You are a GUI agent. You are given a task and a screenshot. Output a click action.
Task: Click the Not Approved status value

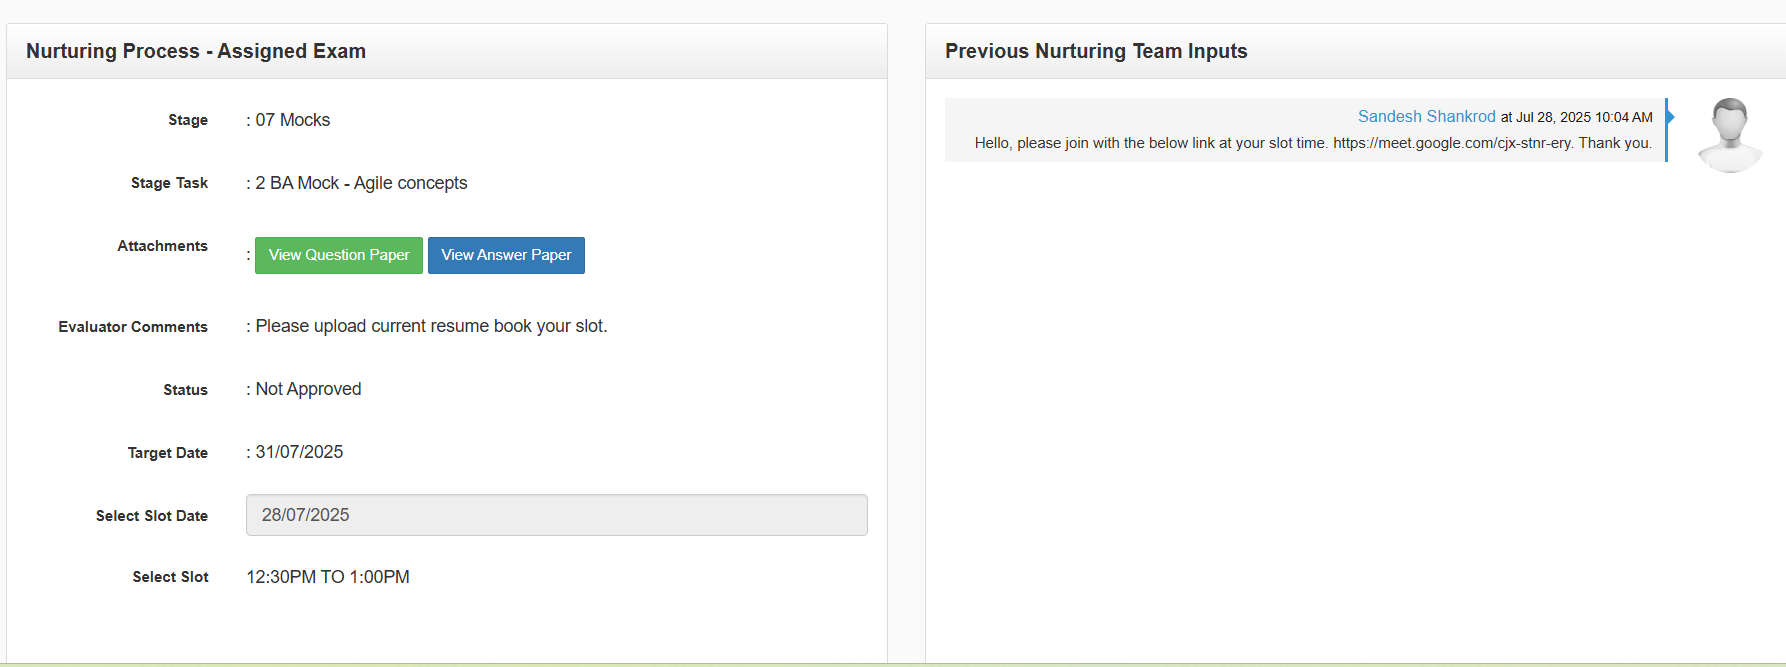(308, 389)
